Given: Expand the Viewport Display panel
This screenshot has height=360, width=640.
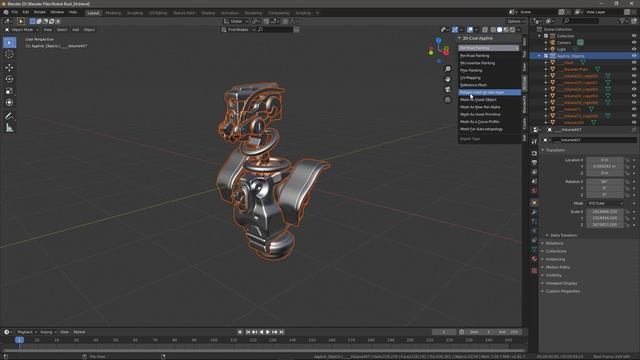Looking at the screenshot, I should 561,283.
